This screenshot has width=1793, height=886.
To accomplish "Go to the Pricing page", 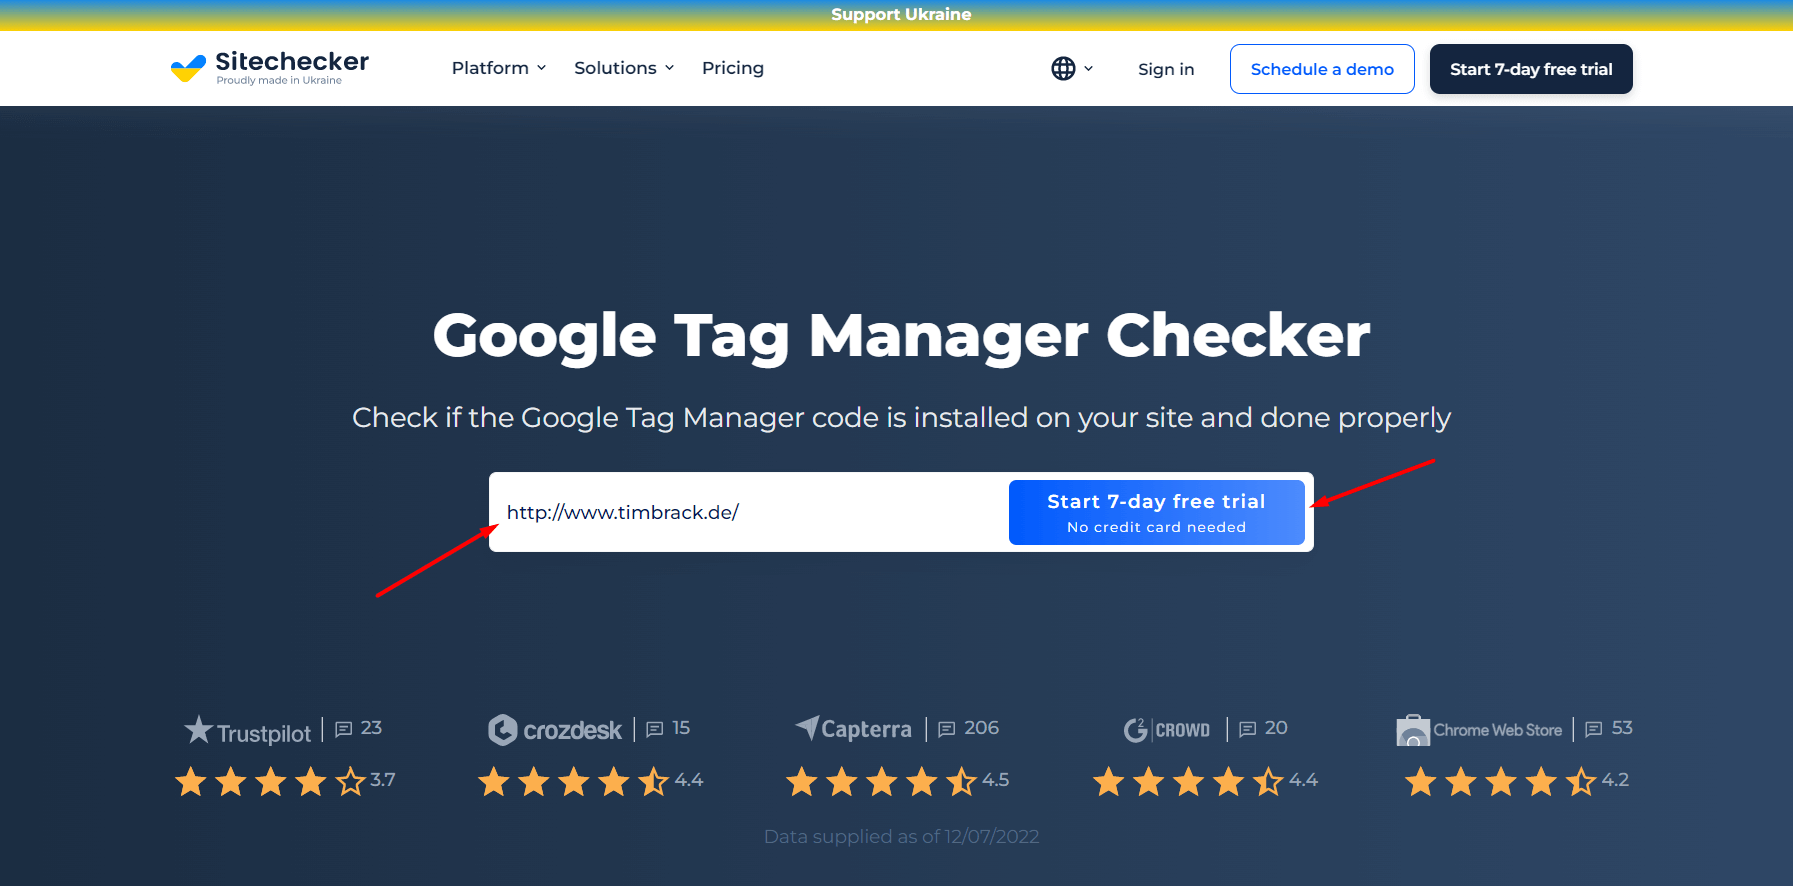I will pos(733,68).
